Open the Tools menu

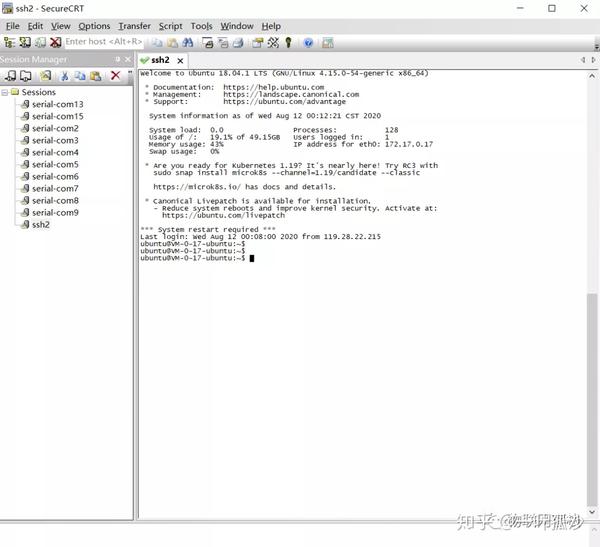click(201, 26)
